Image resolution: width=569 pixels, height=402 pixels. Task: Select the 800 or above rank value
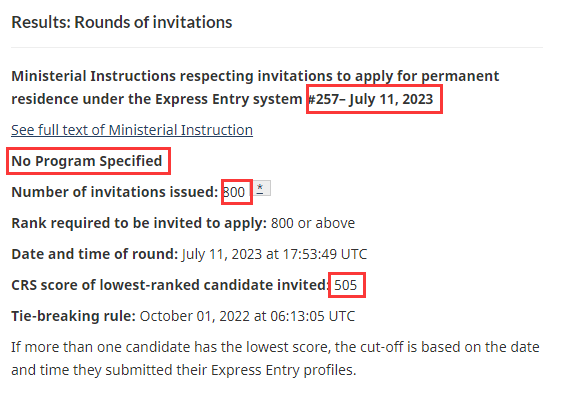pyautogui.click(x=313, y=223)
